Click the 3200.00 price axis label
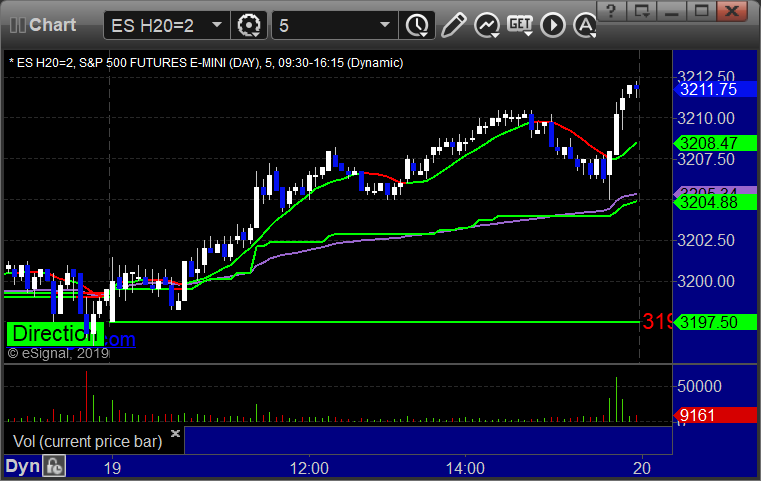The height and width of the screenshot is (481, 761). (x=706, y=281)
